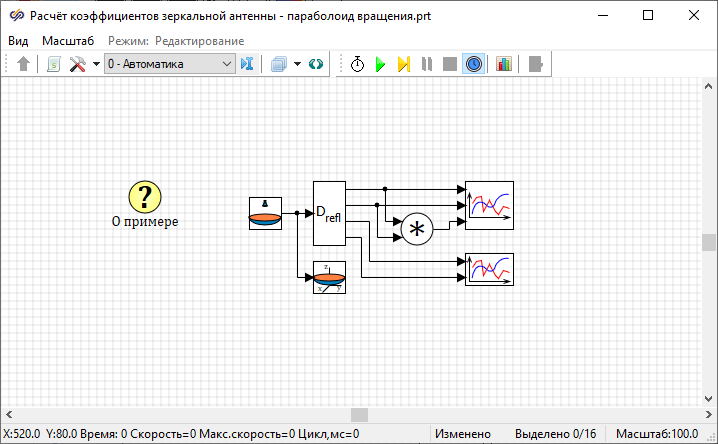Toggle the blue clock button
Image resolution: width=718 pixels, height=444 pixels.
pos(474,64)
